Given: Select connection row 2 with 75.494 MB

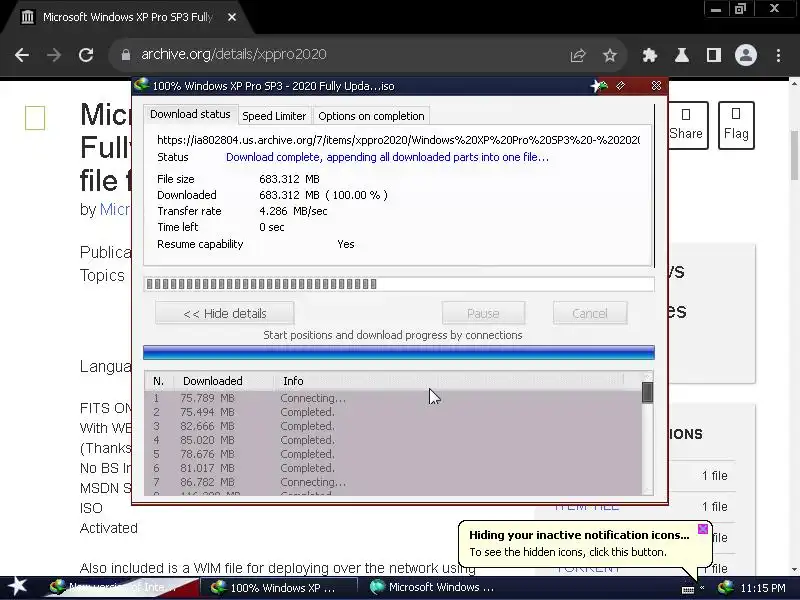Looking at the screenshot, I should tap(393, 412).
